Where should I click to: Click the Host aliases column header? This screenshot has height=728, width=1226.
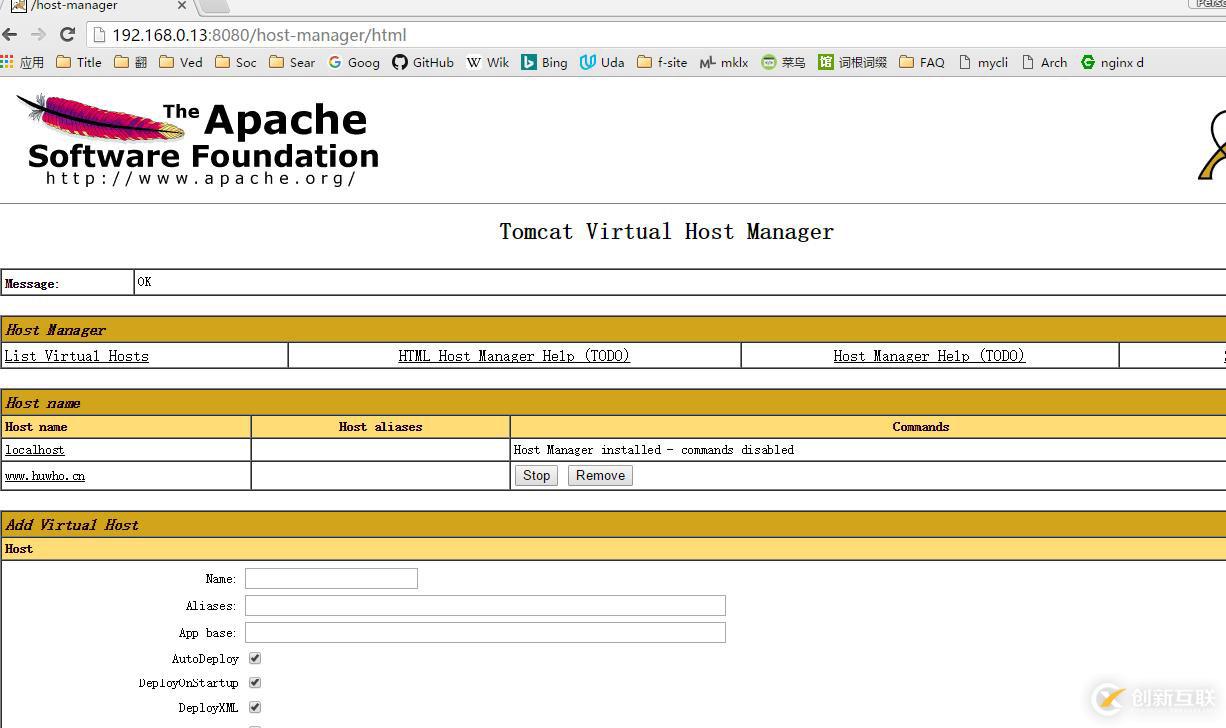click(380, 427)
